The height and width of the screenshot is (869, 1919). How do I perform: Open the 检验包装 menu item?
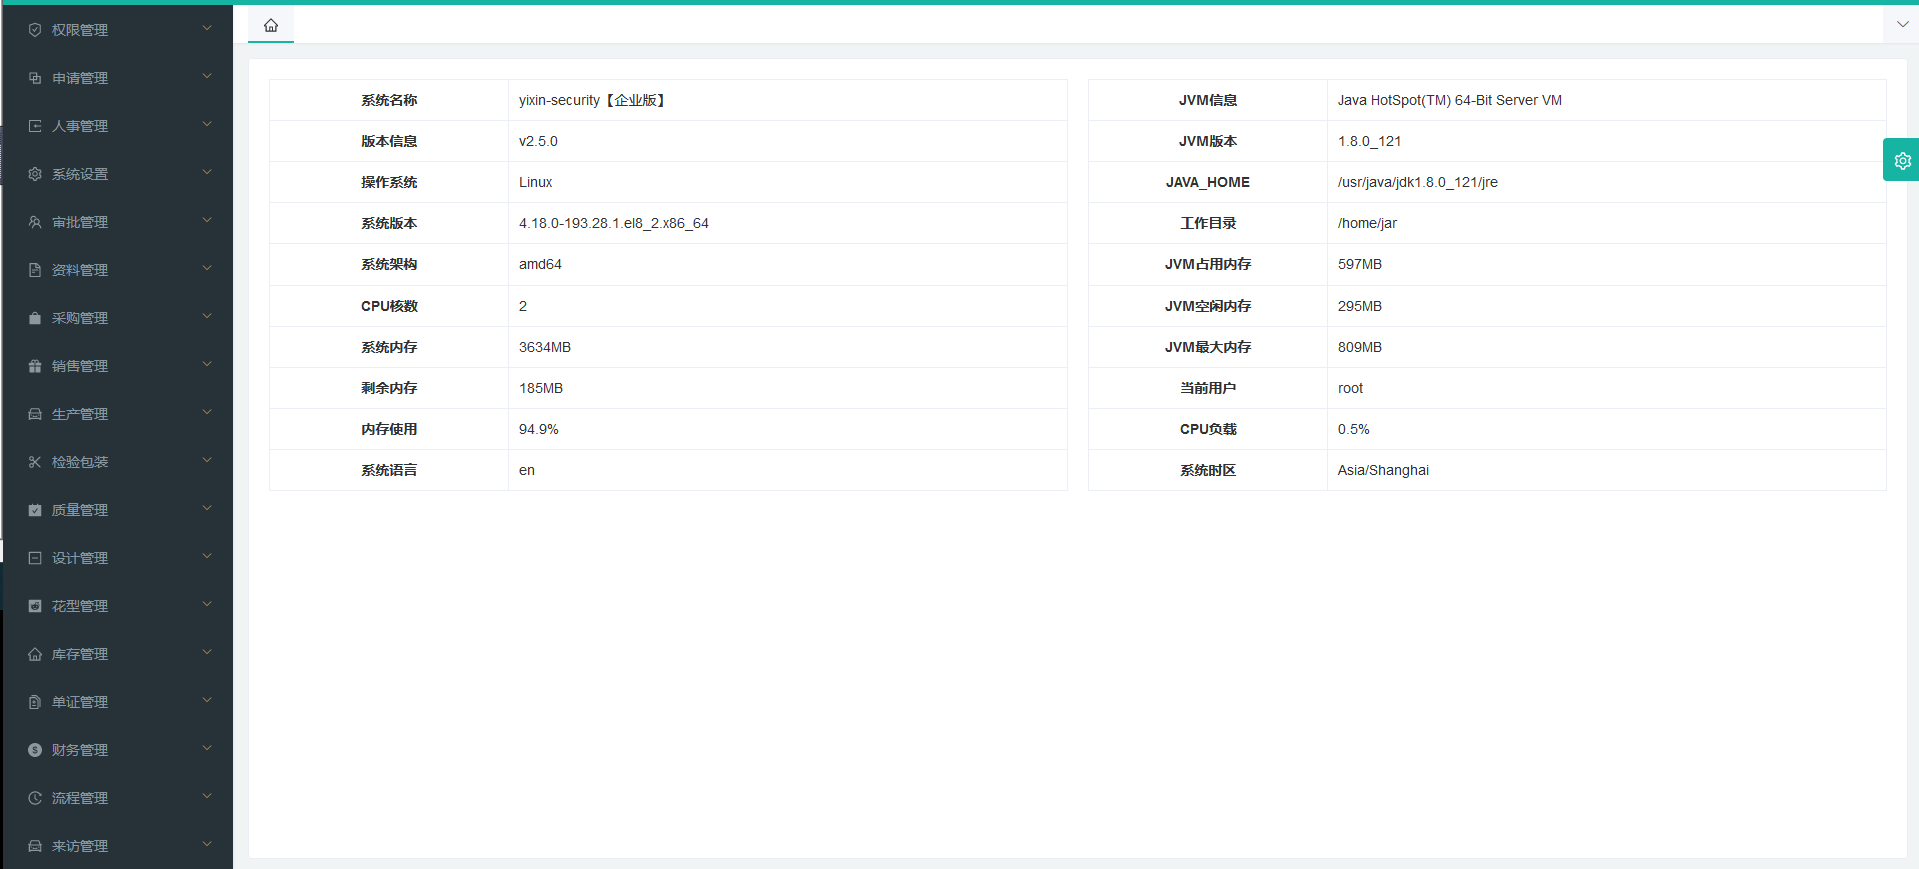pos(118,462)
